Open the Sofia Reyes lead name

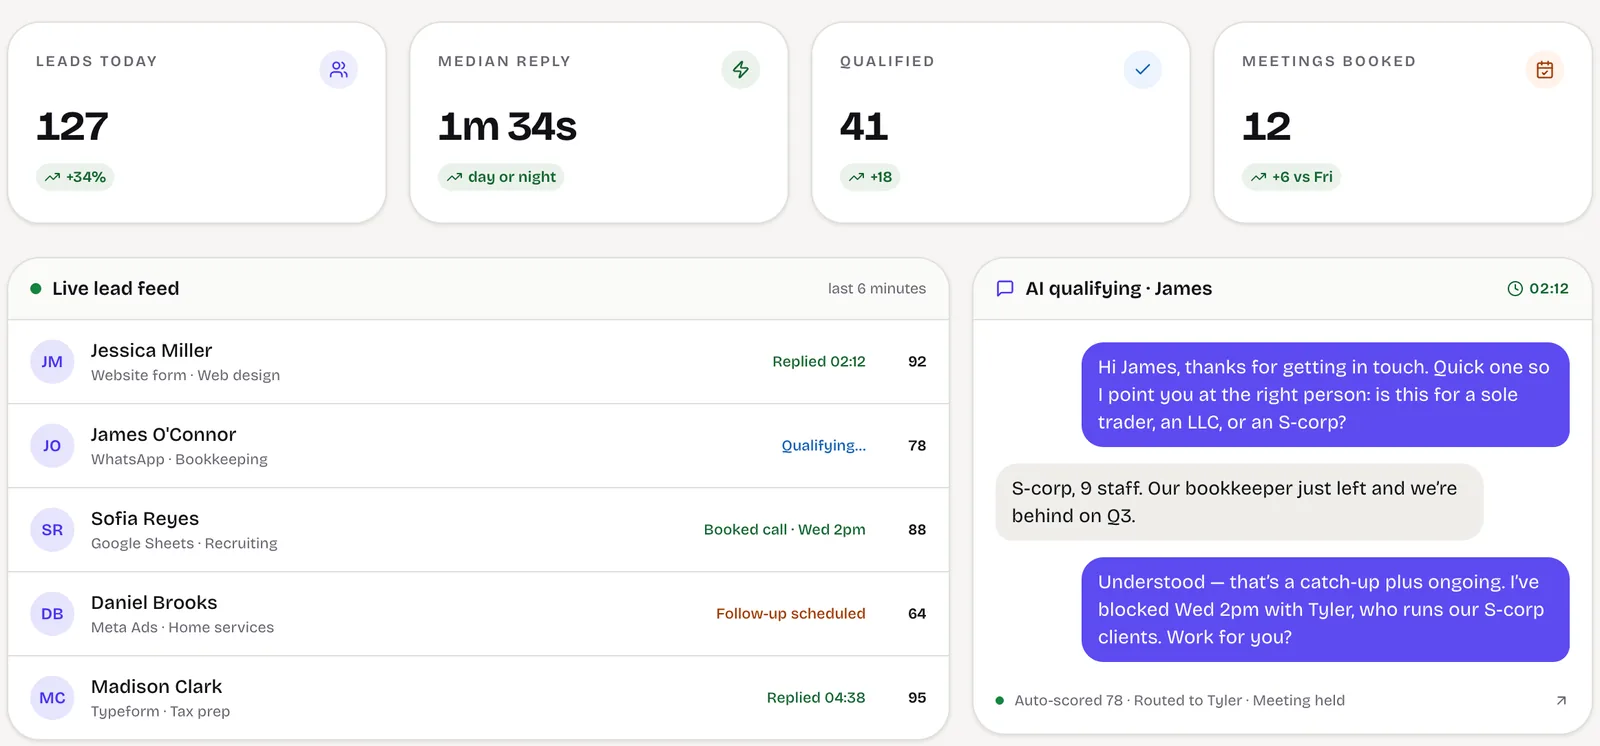[145, 519]
